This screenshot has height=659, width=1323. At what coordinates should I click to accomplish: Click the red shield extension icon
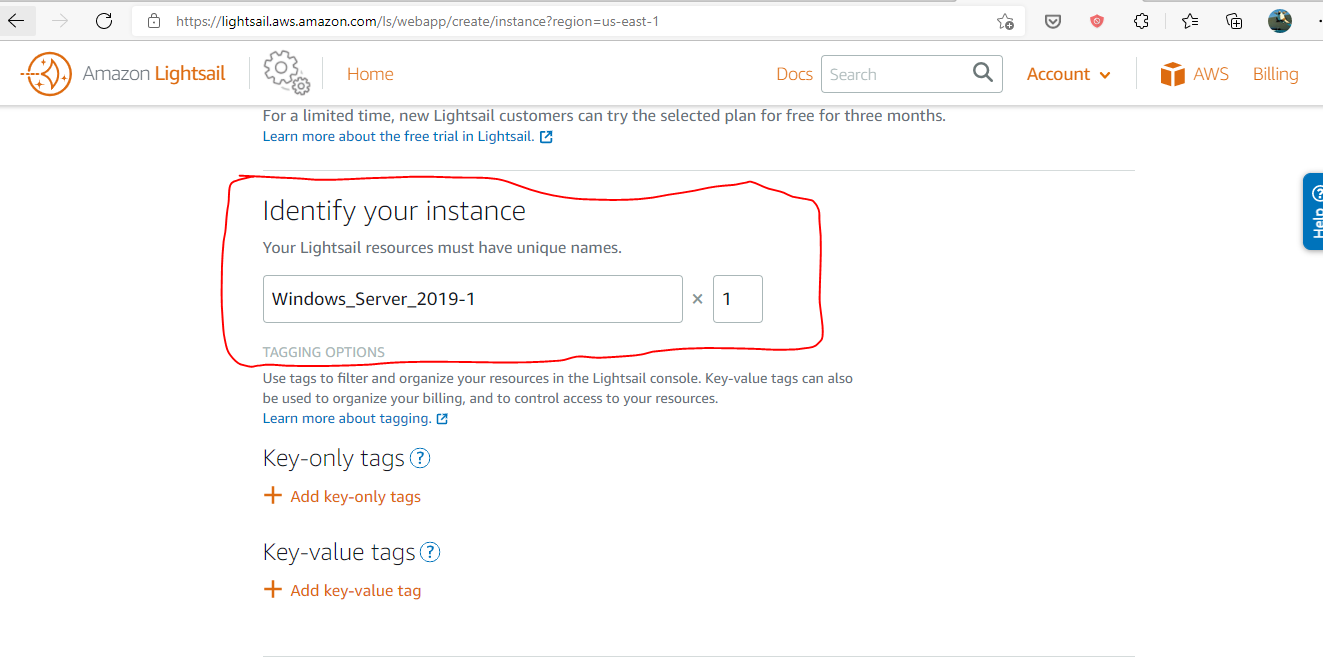coord(1097,21)
